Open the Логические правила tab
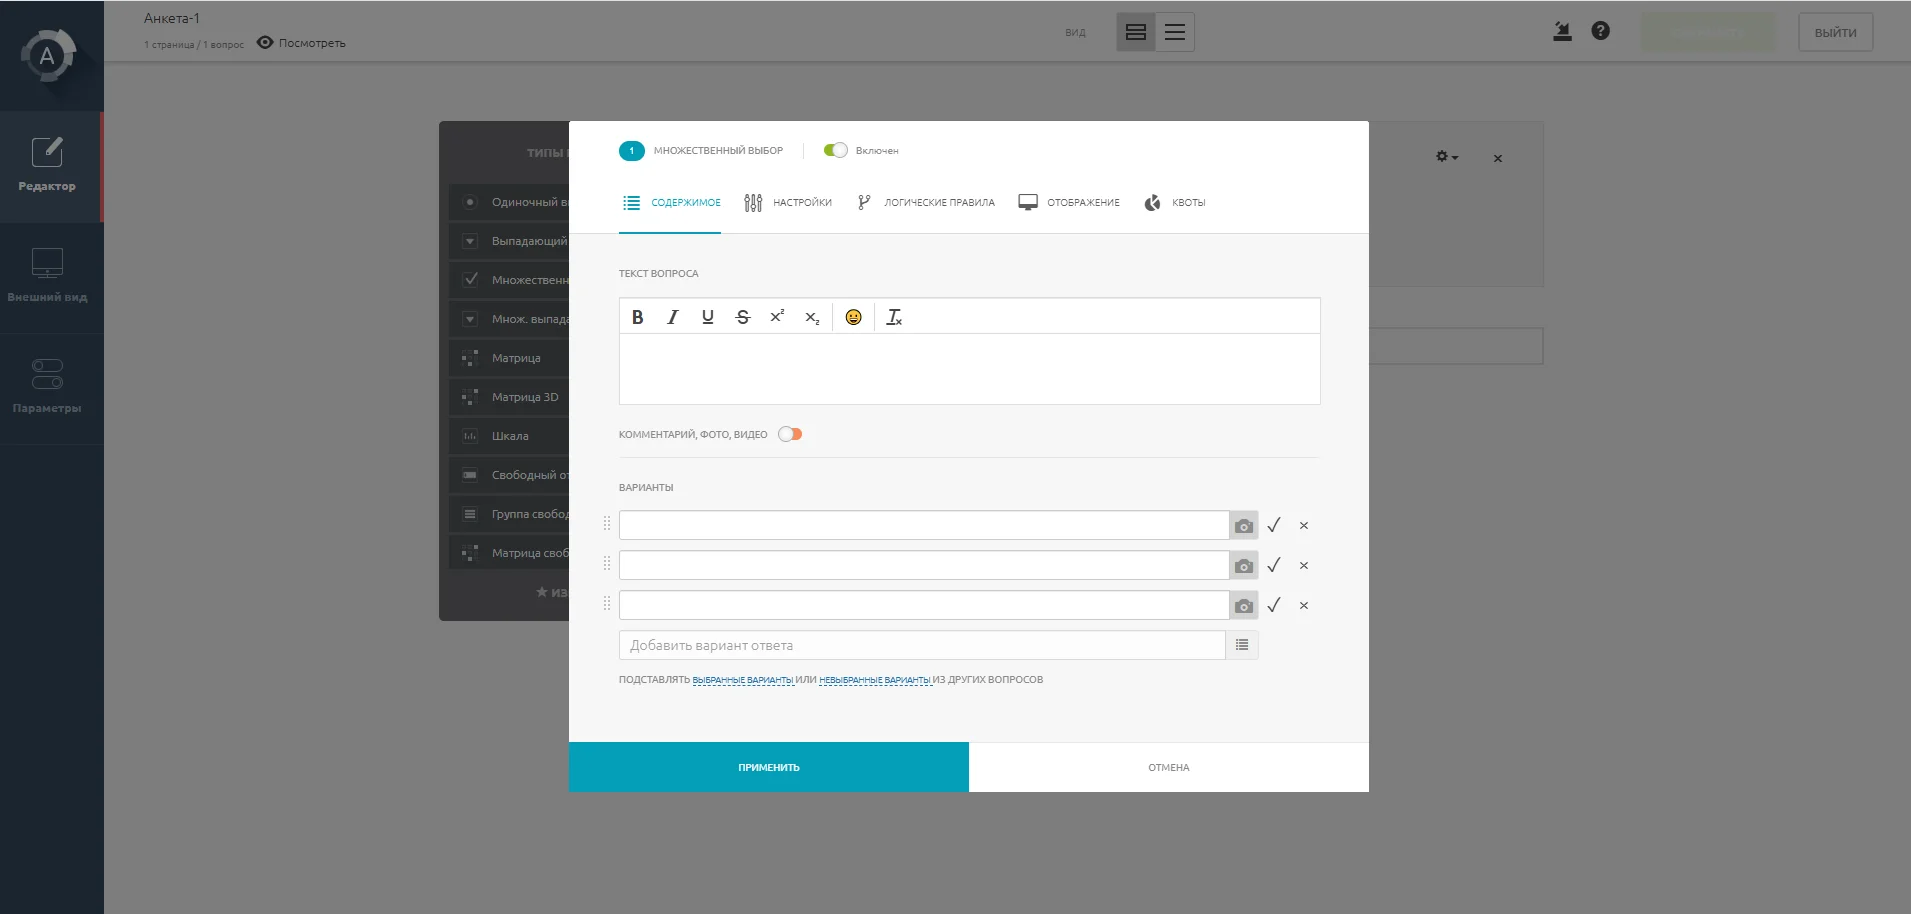The height and width of the screenshot is (914, 1911). [x=926, y=203]
